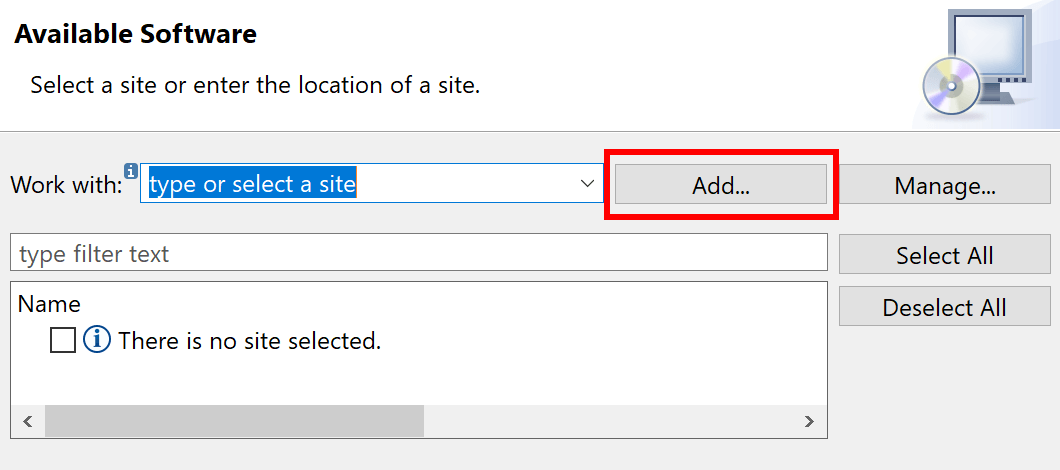This screenshot has height=470, width=1060.
Task: Choose Select All
Action: click(944, 254)
